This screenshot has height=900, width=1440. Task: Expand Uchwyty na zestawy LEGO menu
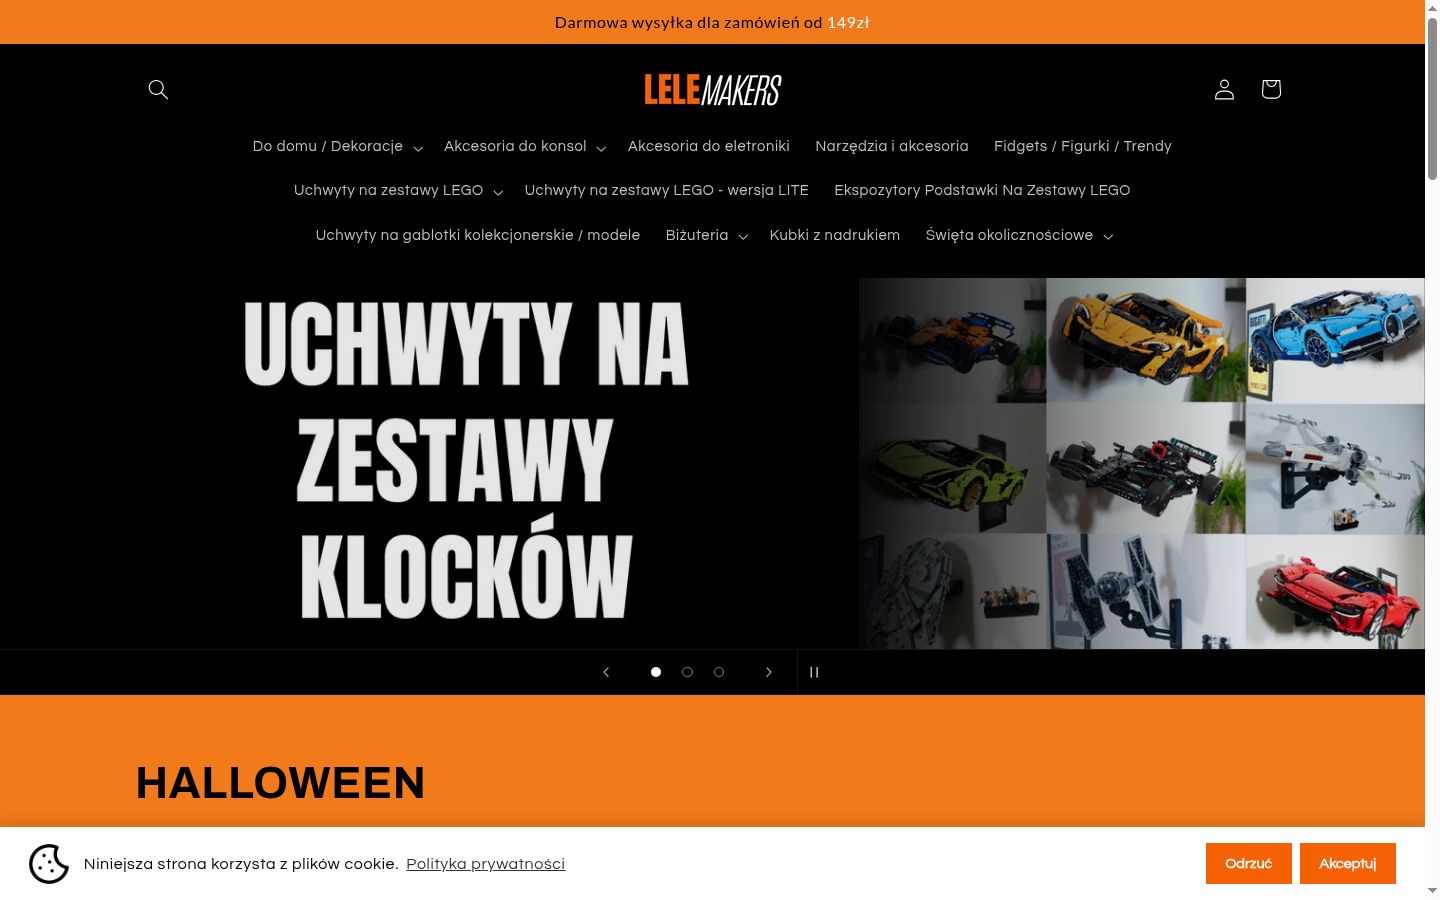pos(398,190)
